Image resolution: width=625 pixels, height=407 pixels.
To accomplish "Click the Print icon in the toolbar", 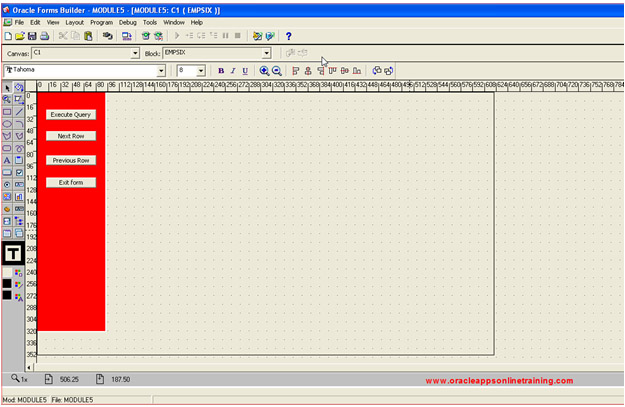I will click(x=44, y=36).
